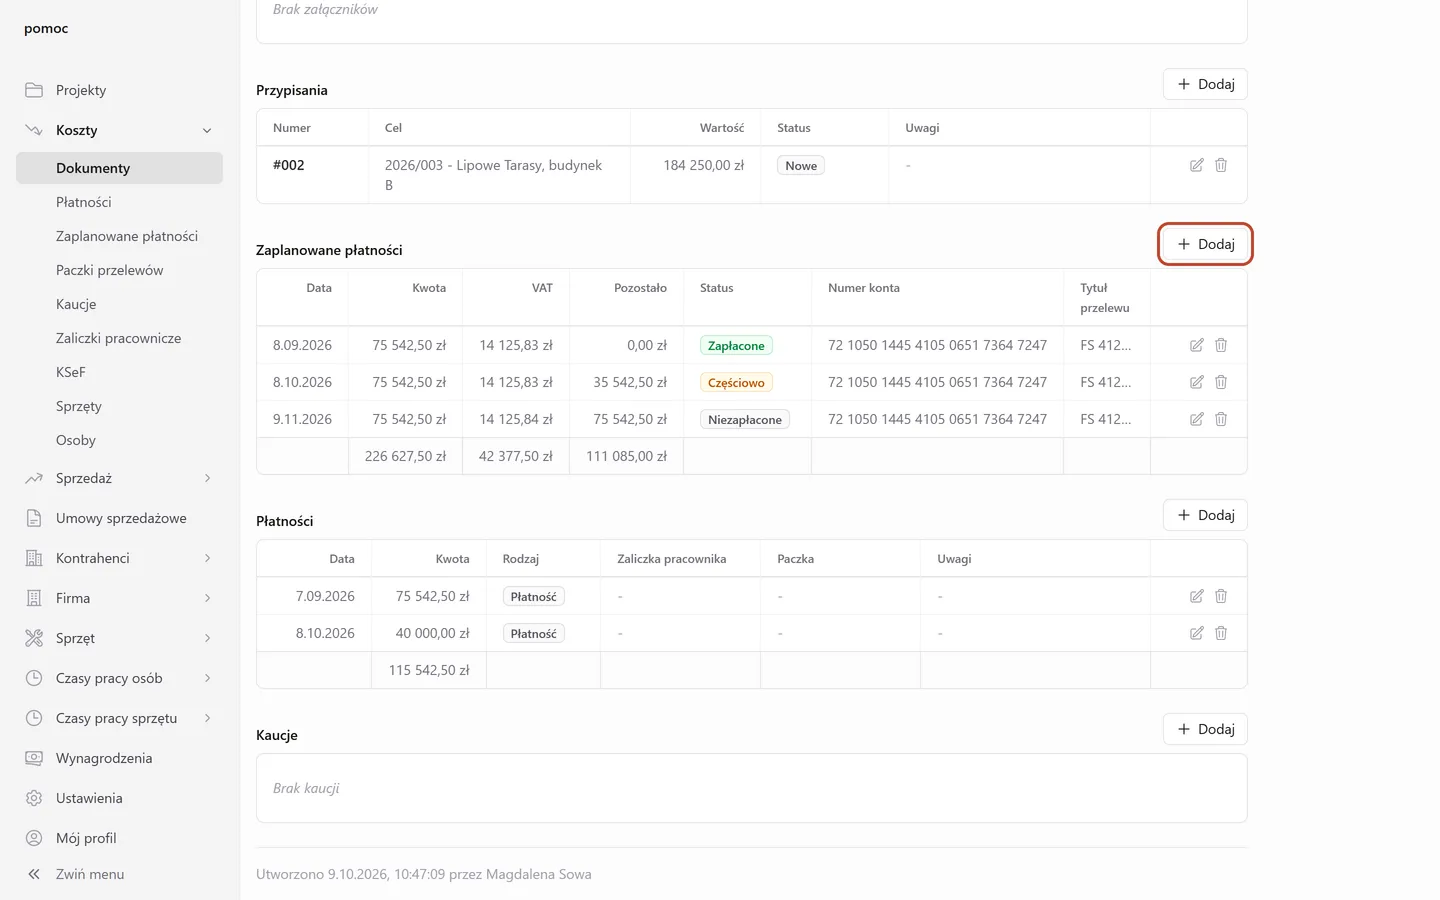The height and width of the screenshot is (900, 1440).
Task: Delete the 7.09.2026 payment entry
Action: pyautogui.click(x=1221, y=596)
